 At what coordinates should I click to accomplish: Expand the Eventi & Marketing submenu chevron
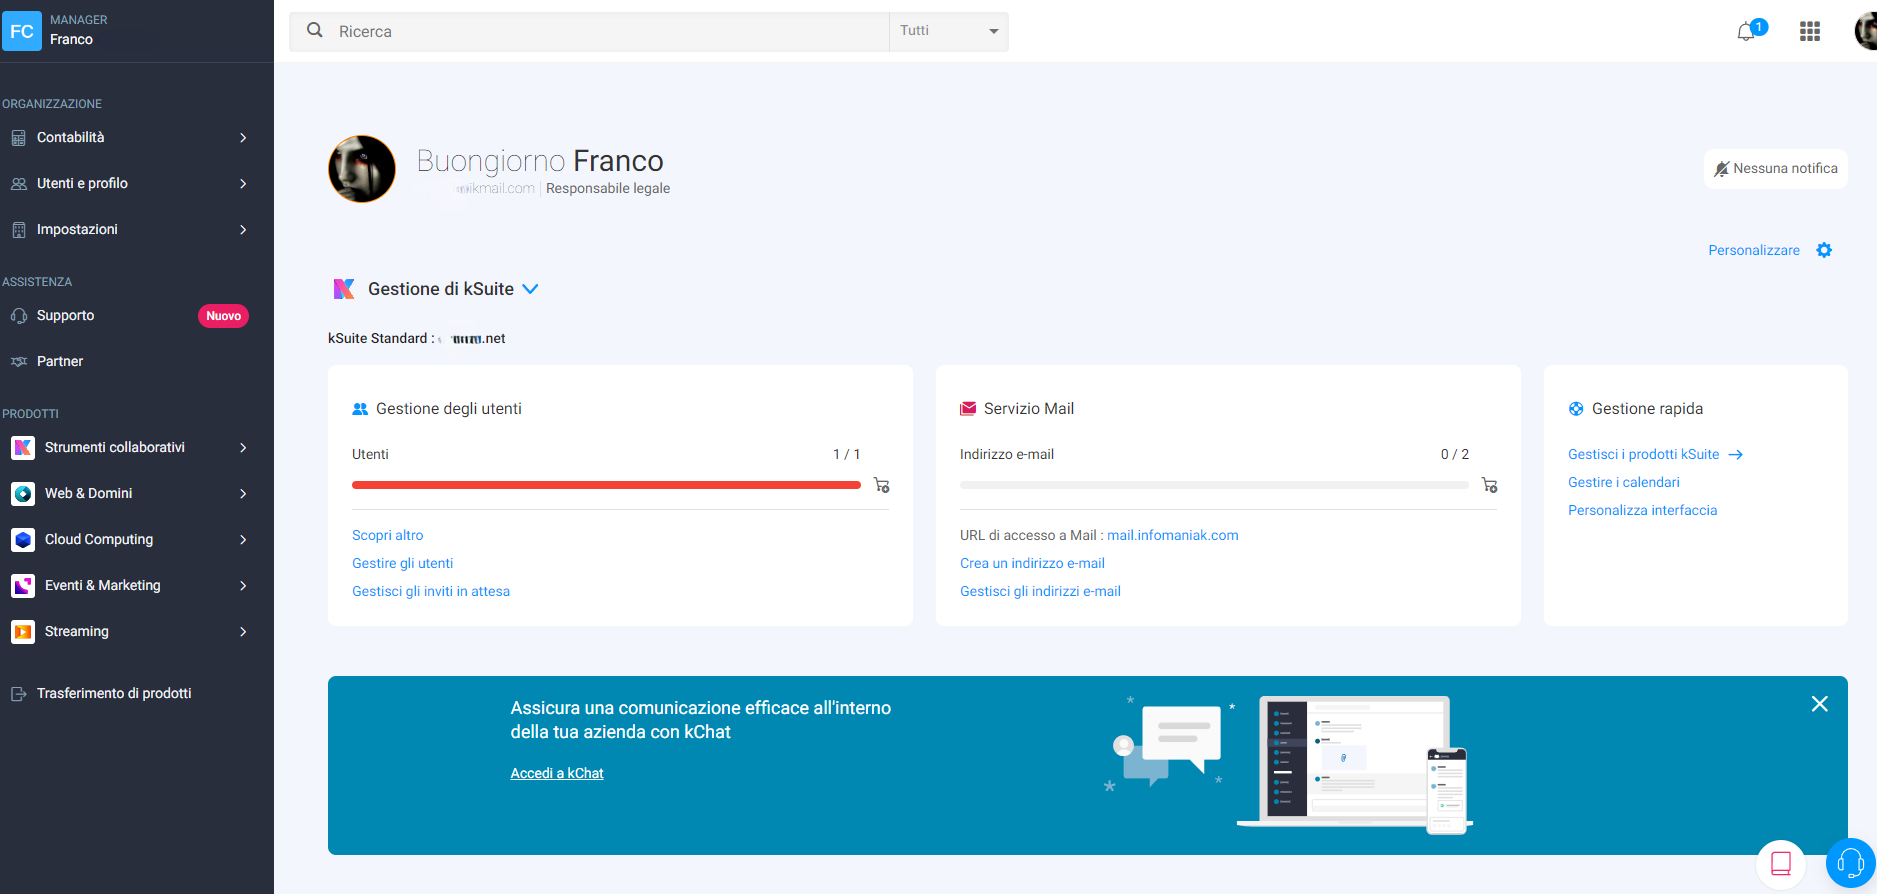(243, 586)
